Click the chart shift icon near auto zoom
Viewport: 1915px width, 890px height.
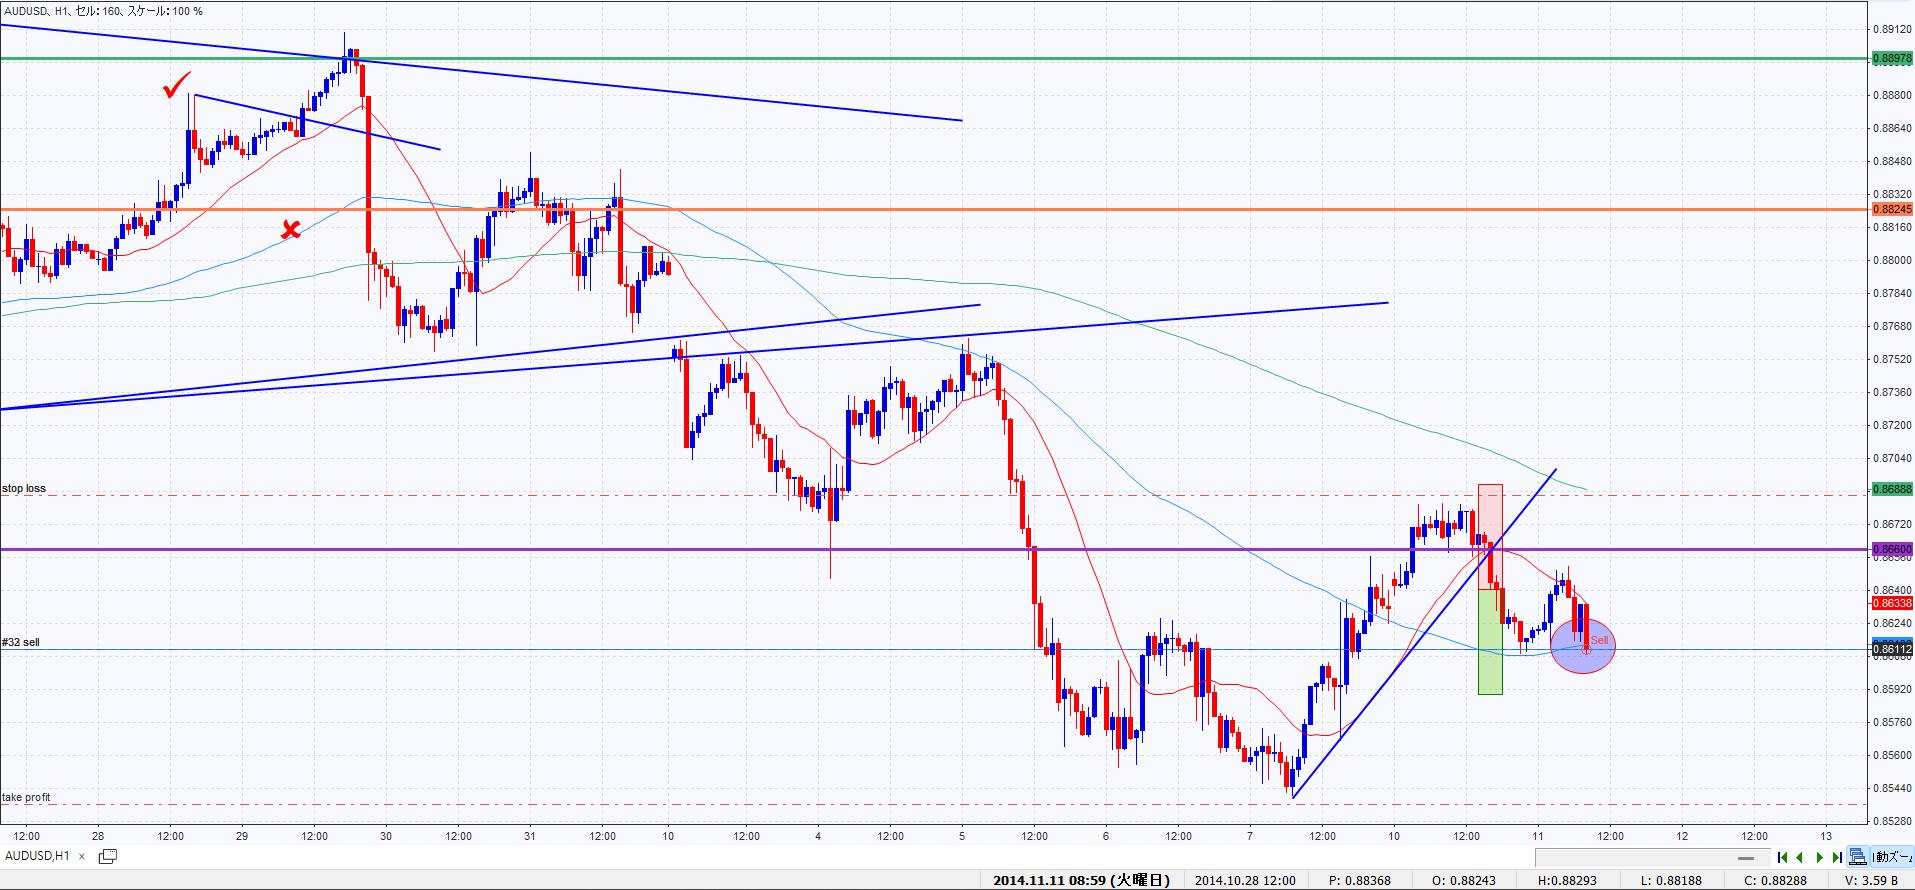tap(1858, 857)
